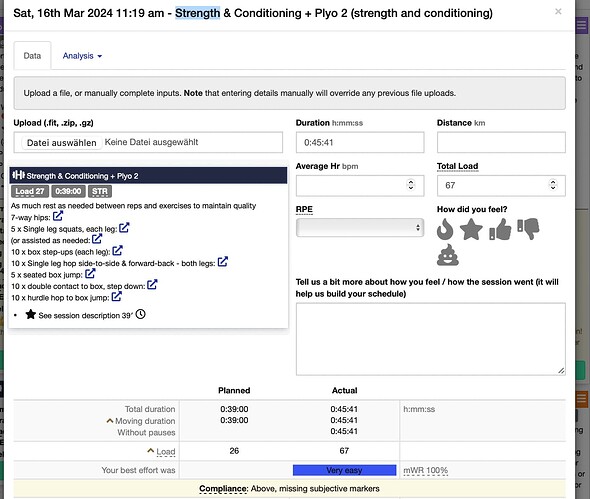Screen dimensions: 590x499
Task: Select the star feeling rating icon
Action: point(471,229)
